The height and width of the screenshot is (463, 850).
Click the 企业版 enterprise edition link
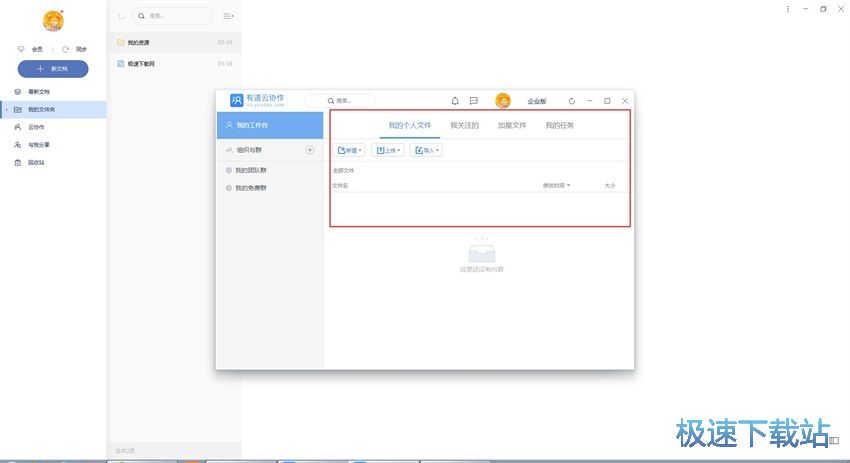pos(537,101)
